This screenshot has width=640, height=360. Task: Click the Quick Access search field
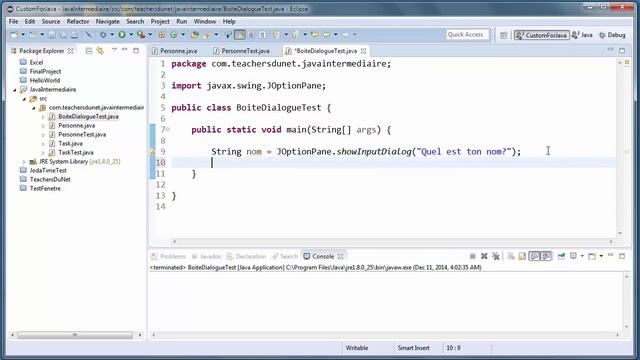(x=467, y=35)
